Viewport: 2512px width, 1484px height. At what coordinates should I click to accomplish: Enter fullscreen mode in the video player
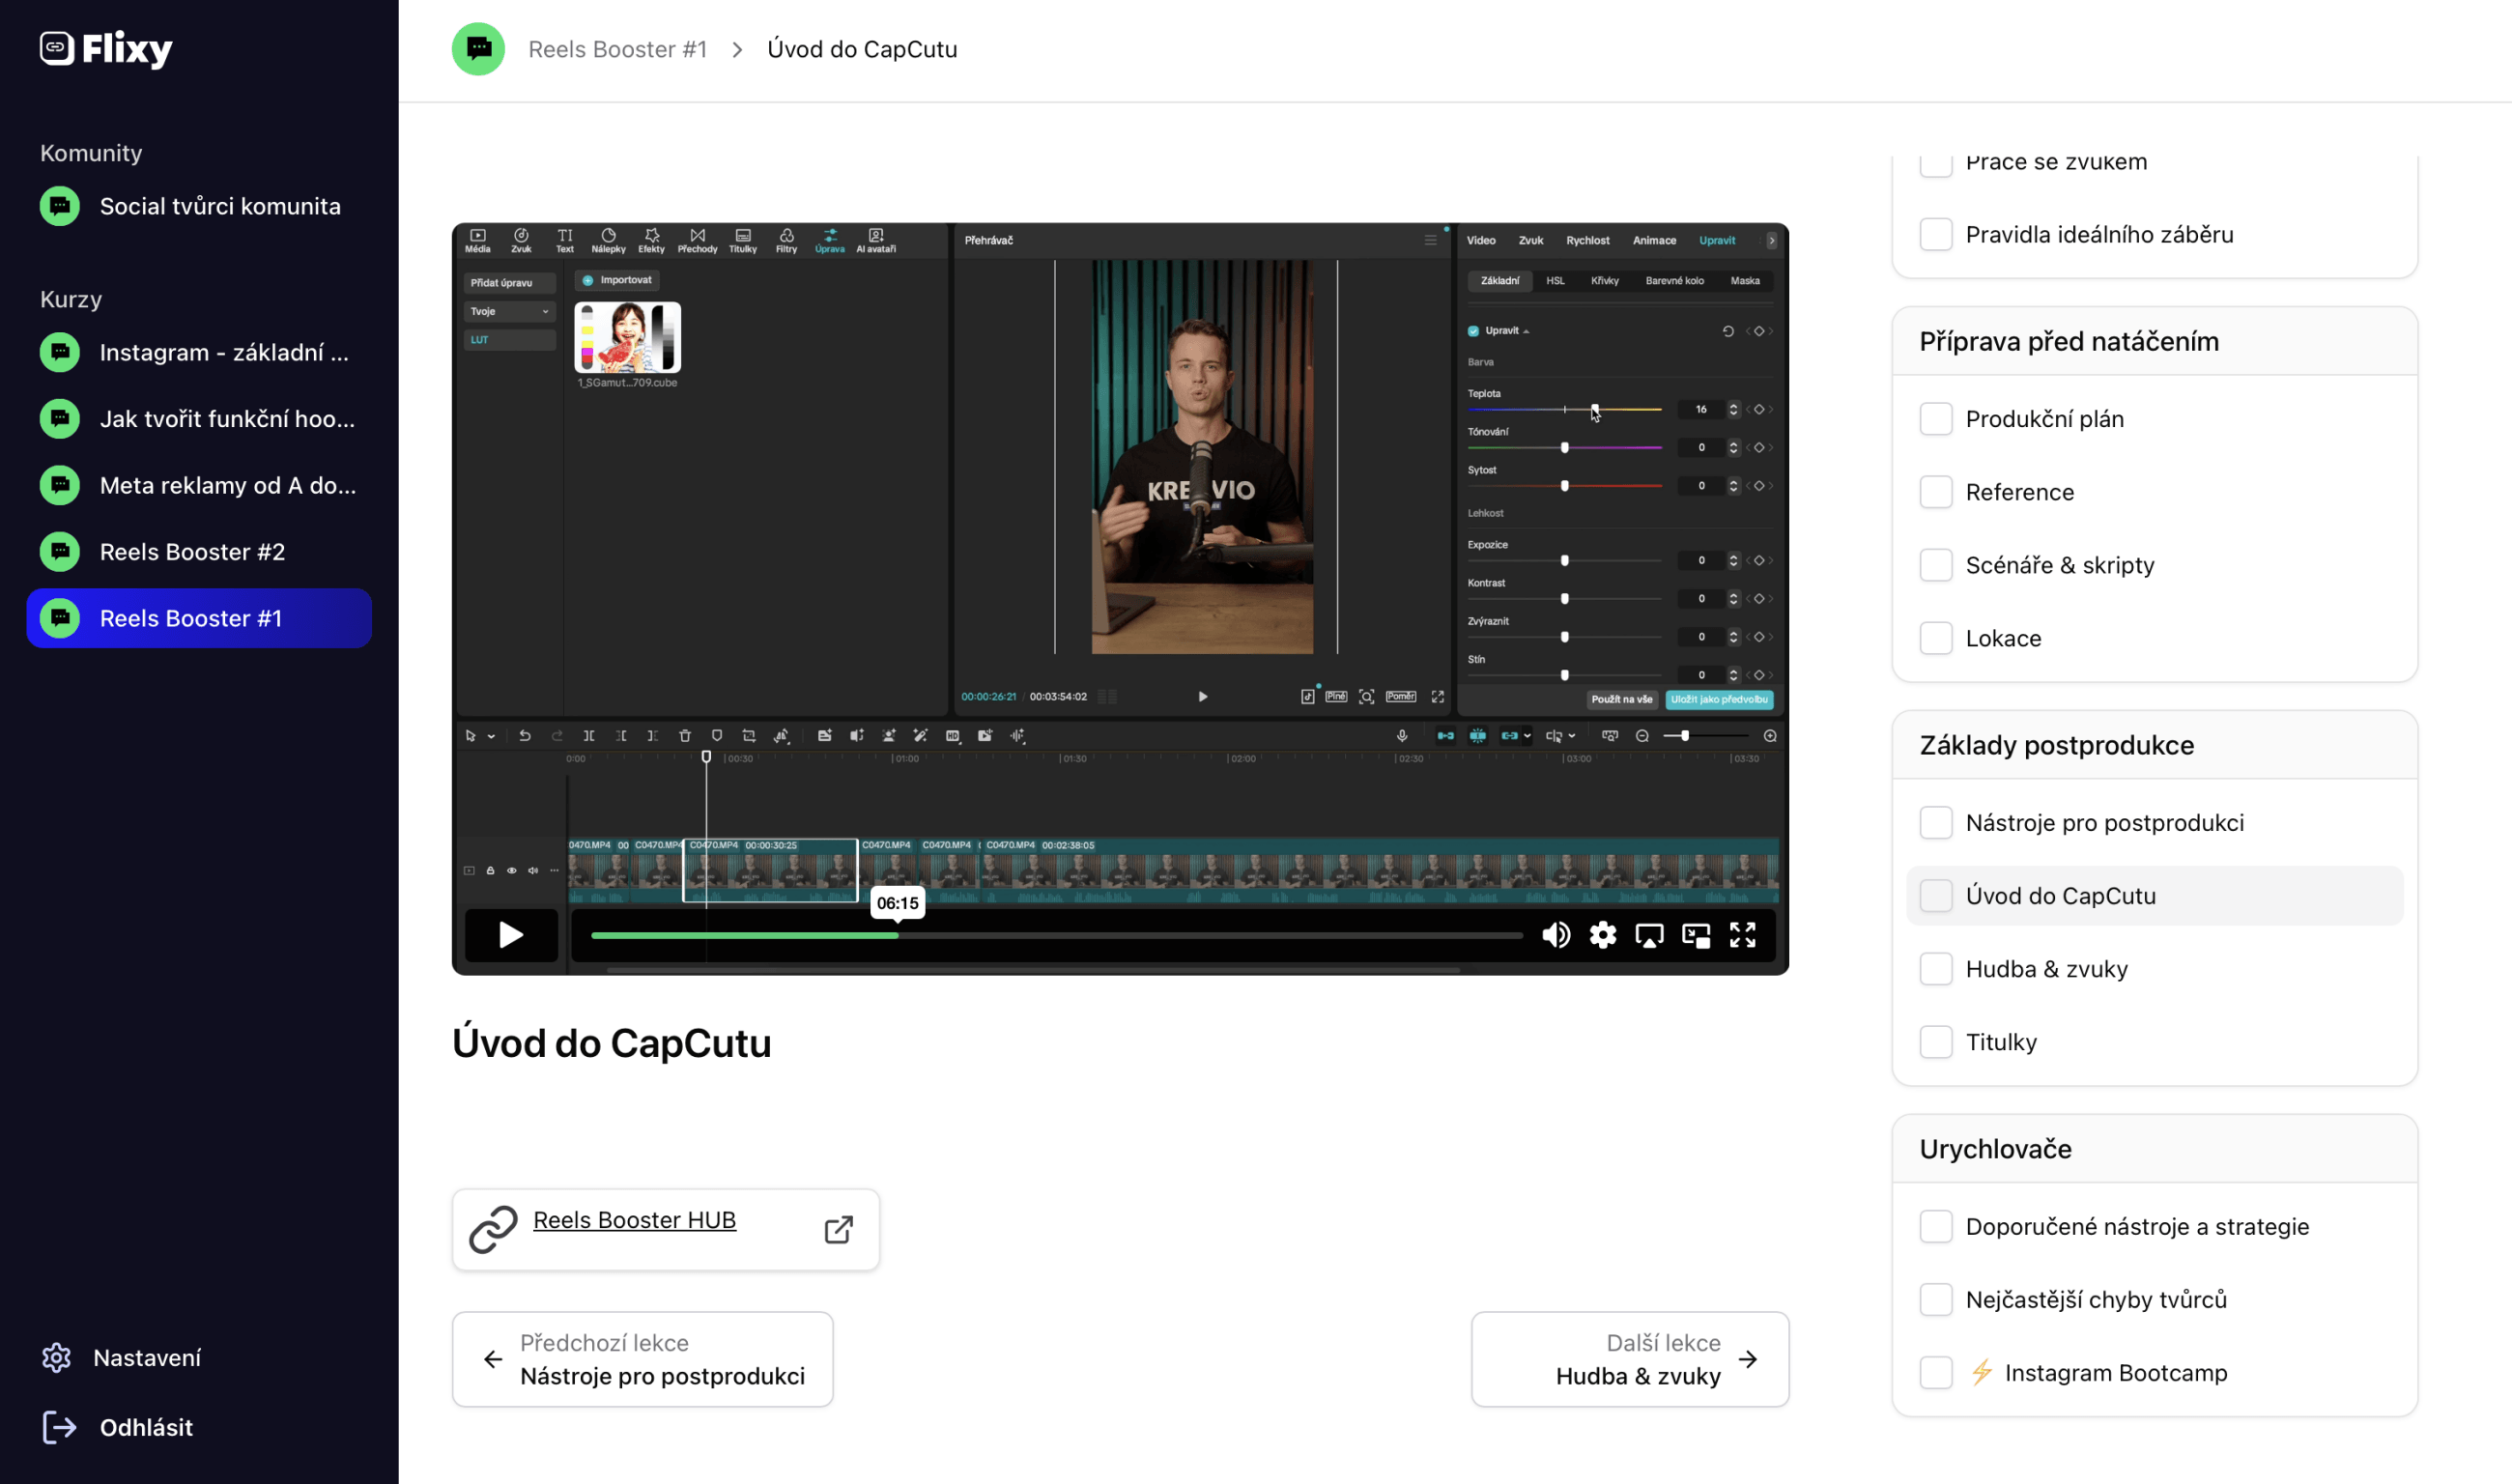(x=1743, y=935)
